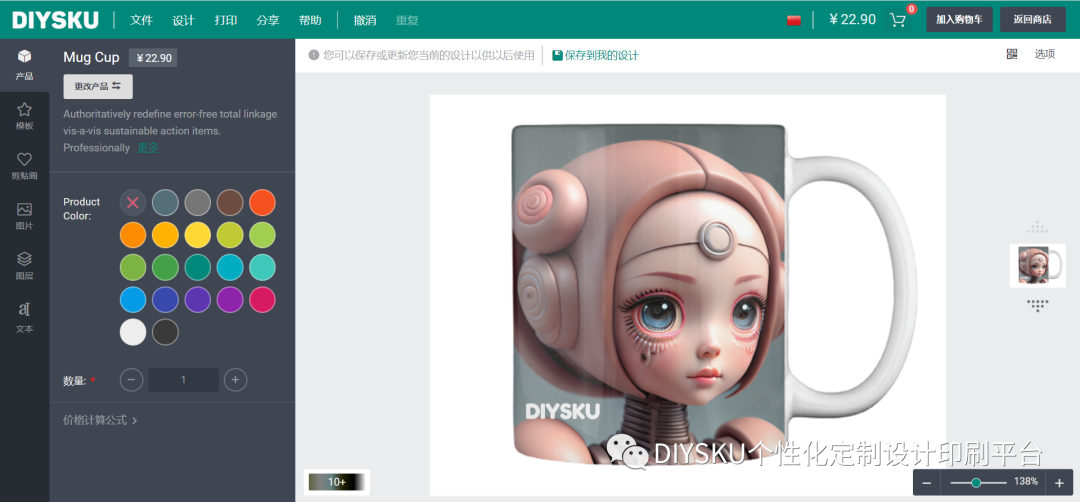Viewport: 1080px width, 502px height.
Task: Click the 更多 more link
Action: click(148, 147)
